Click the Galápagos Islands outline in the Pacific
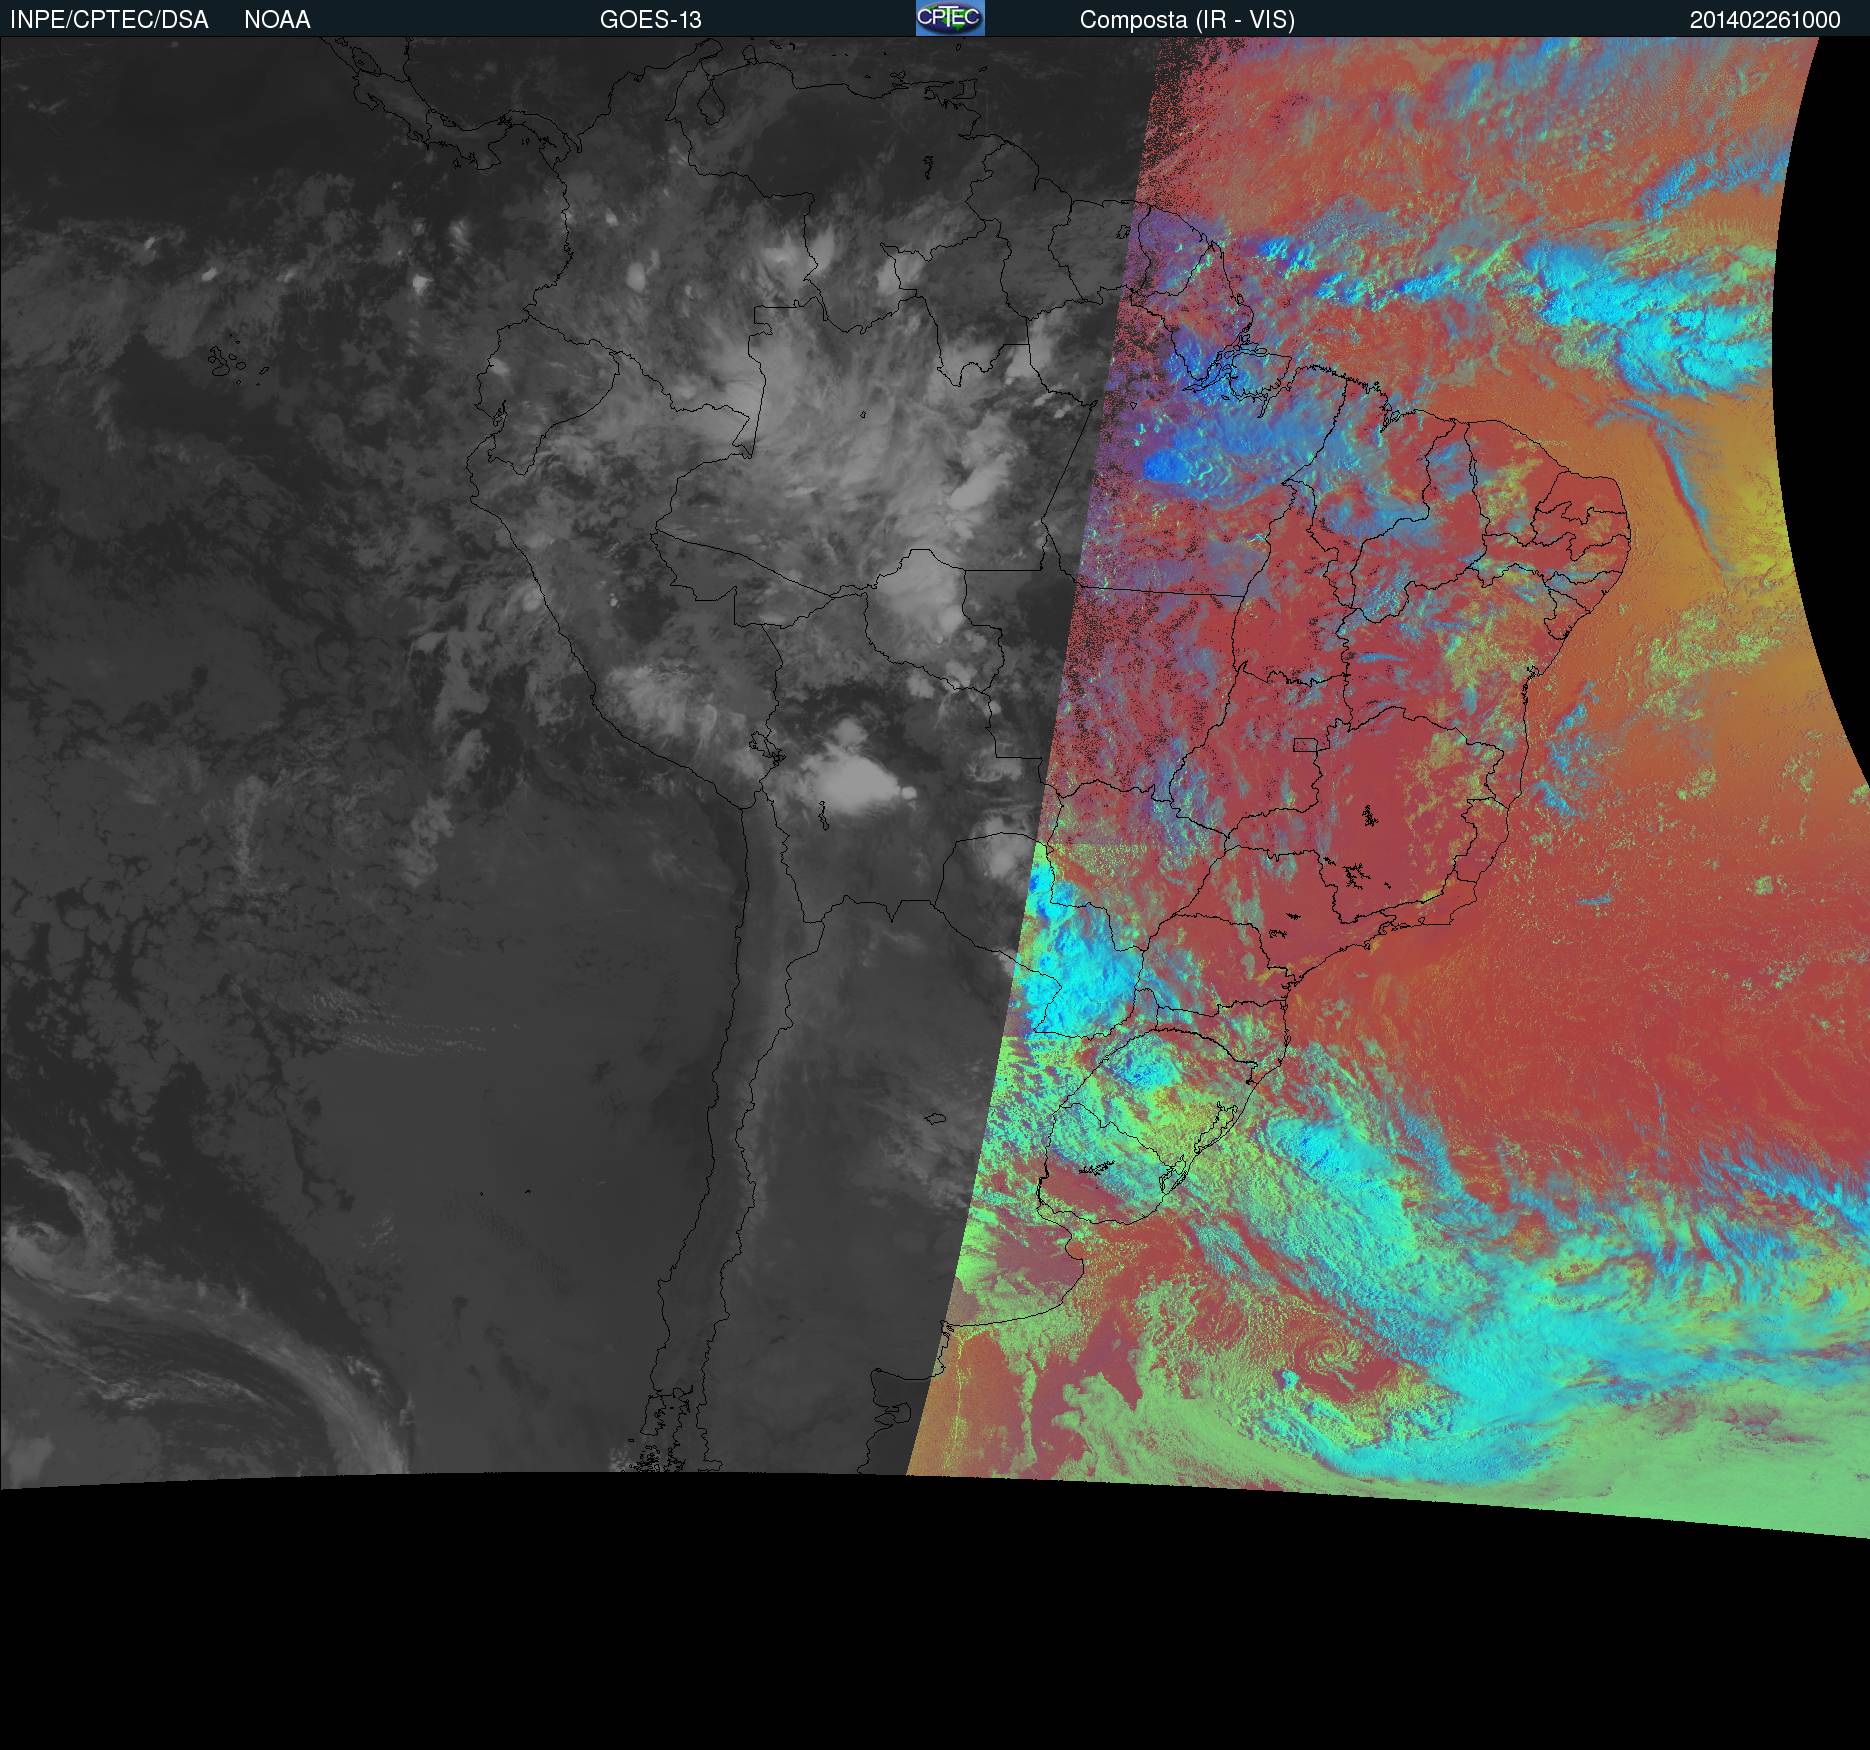Viewport: 1870px width, 1750px height. click(x=228, y=362)
